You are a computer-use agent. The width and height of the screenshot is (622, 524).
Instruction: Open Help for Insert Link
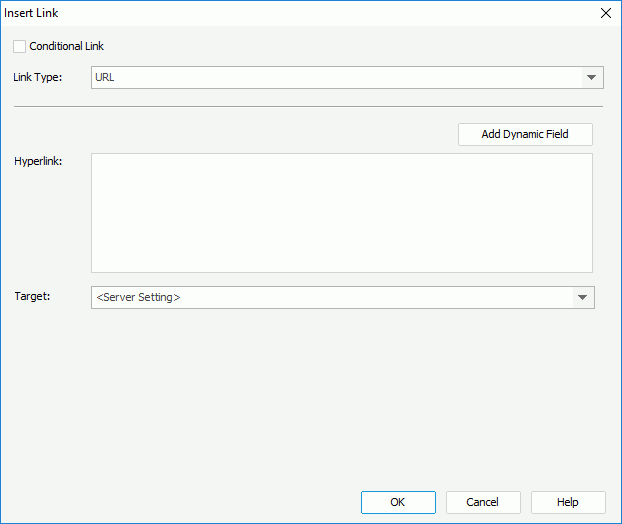click(x=568, y=502)
